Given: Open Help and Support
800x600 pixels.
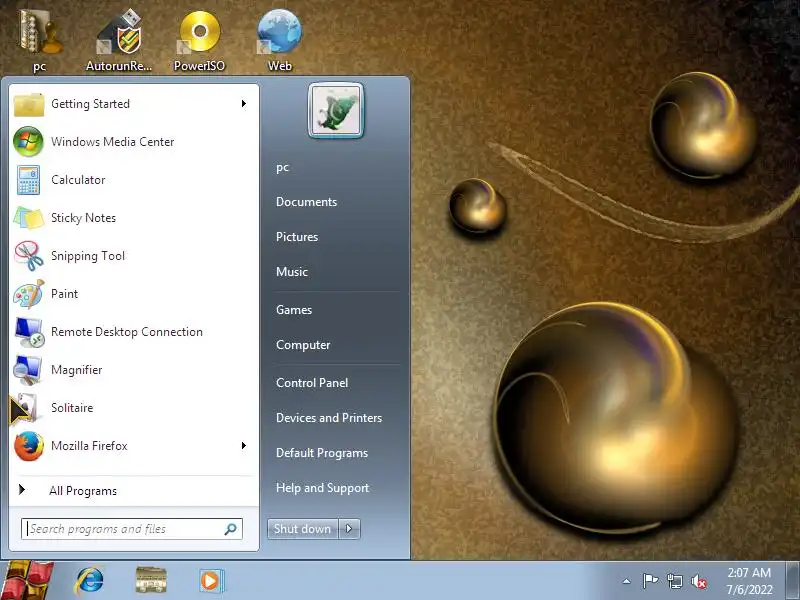Looking at the screenshot, I should (322, 488).
